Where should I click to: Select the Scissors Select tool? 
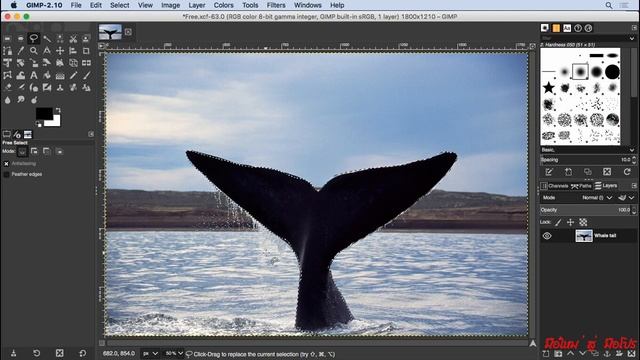(x=73, y=39)
